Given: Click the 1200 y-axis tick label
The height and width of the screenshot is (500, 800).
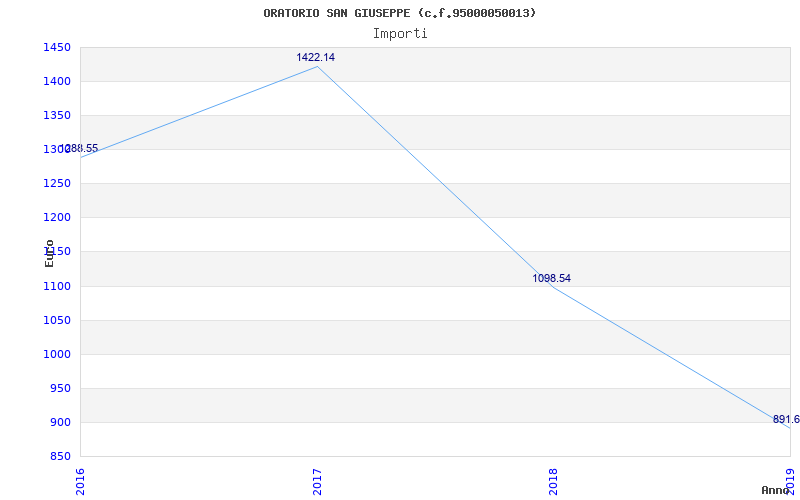Looking at the screenshot, I should [x=57, y=217].
